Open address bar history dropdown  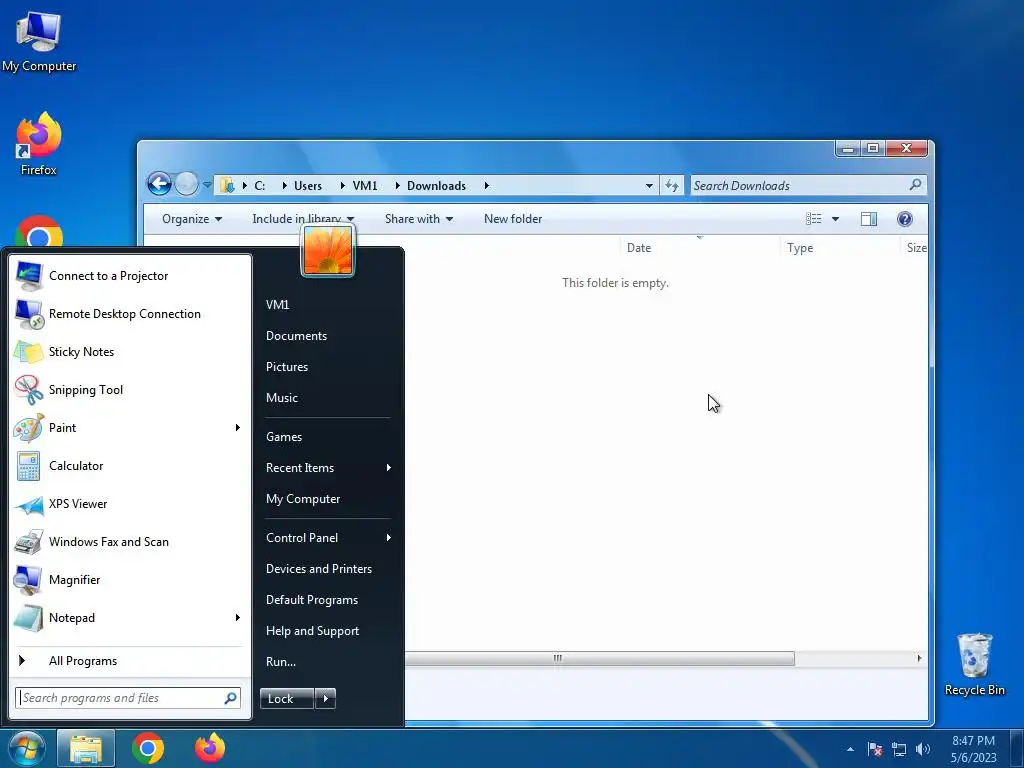(649, 185)
